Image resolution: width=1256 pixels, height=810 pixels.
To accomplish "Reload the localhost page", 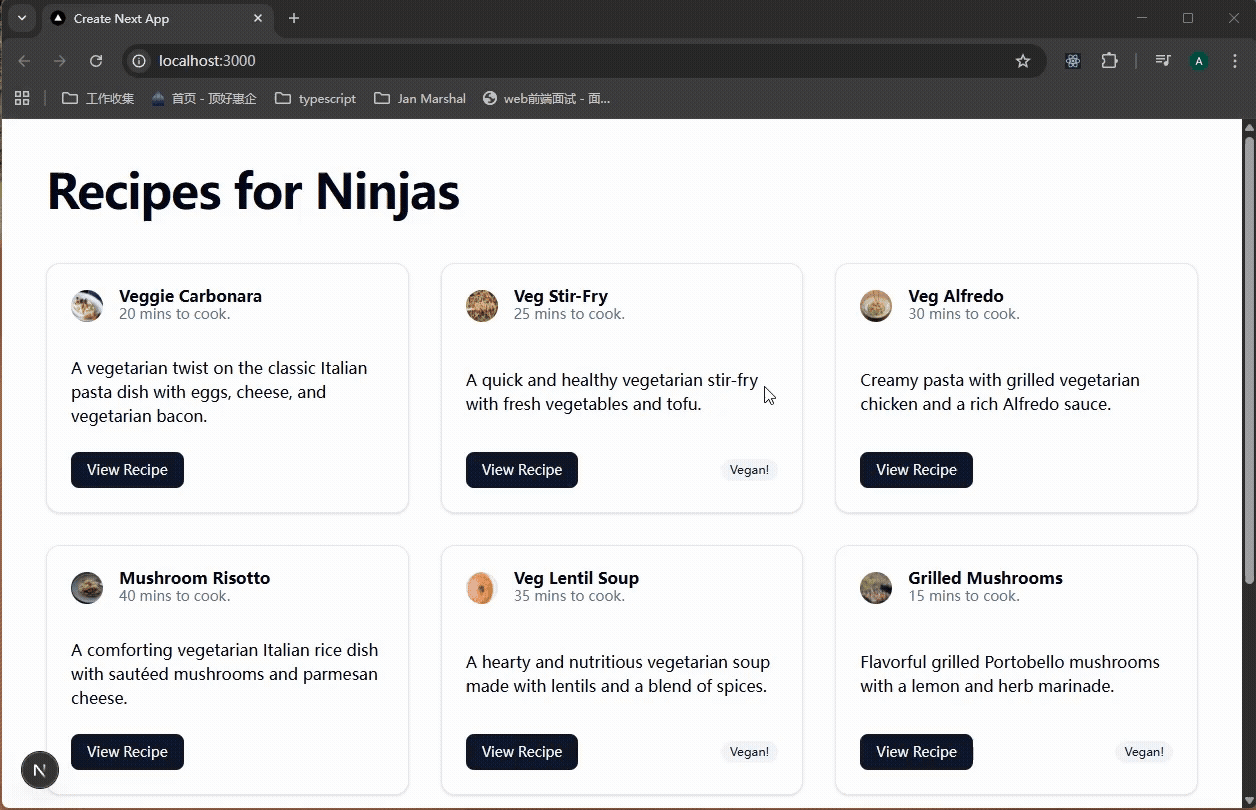I will tap(96, 61).
